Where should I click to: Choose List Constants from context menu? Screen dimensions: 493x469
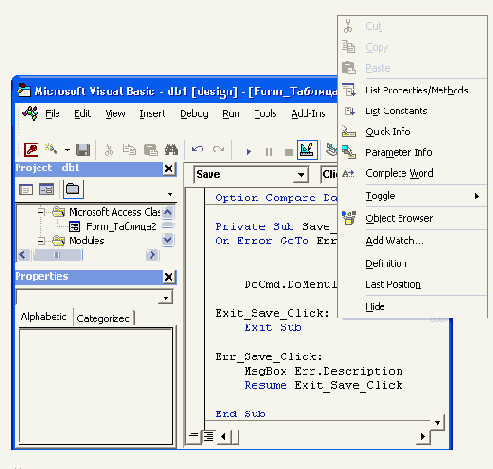(x=412, y=111)
